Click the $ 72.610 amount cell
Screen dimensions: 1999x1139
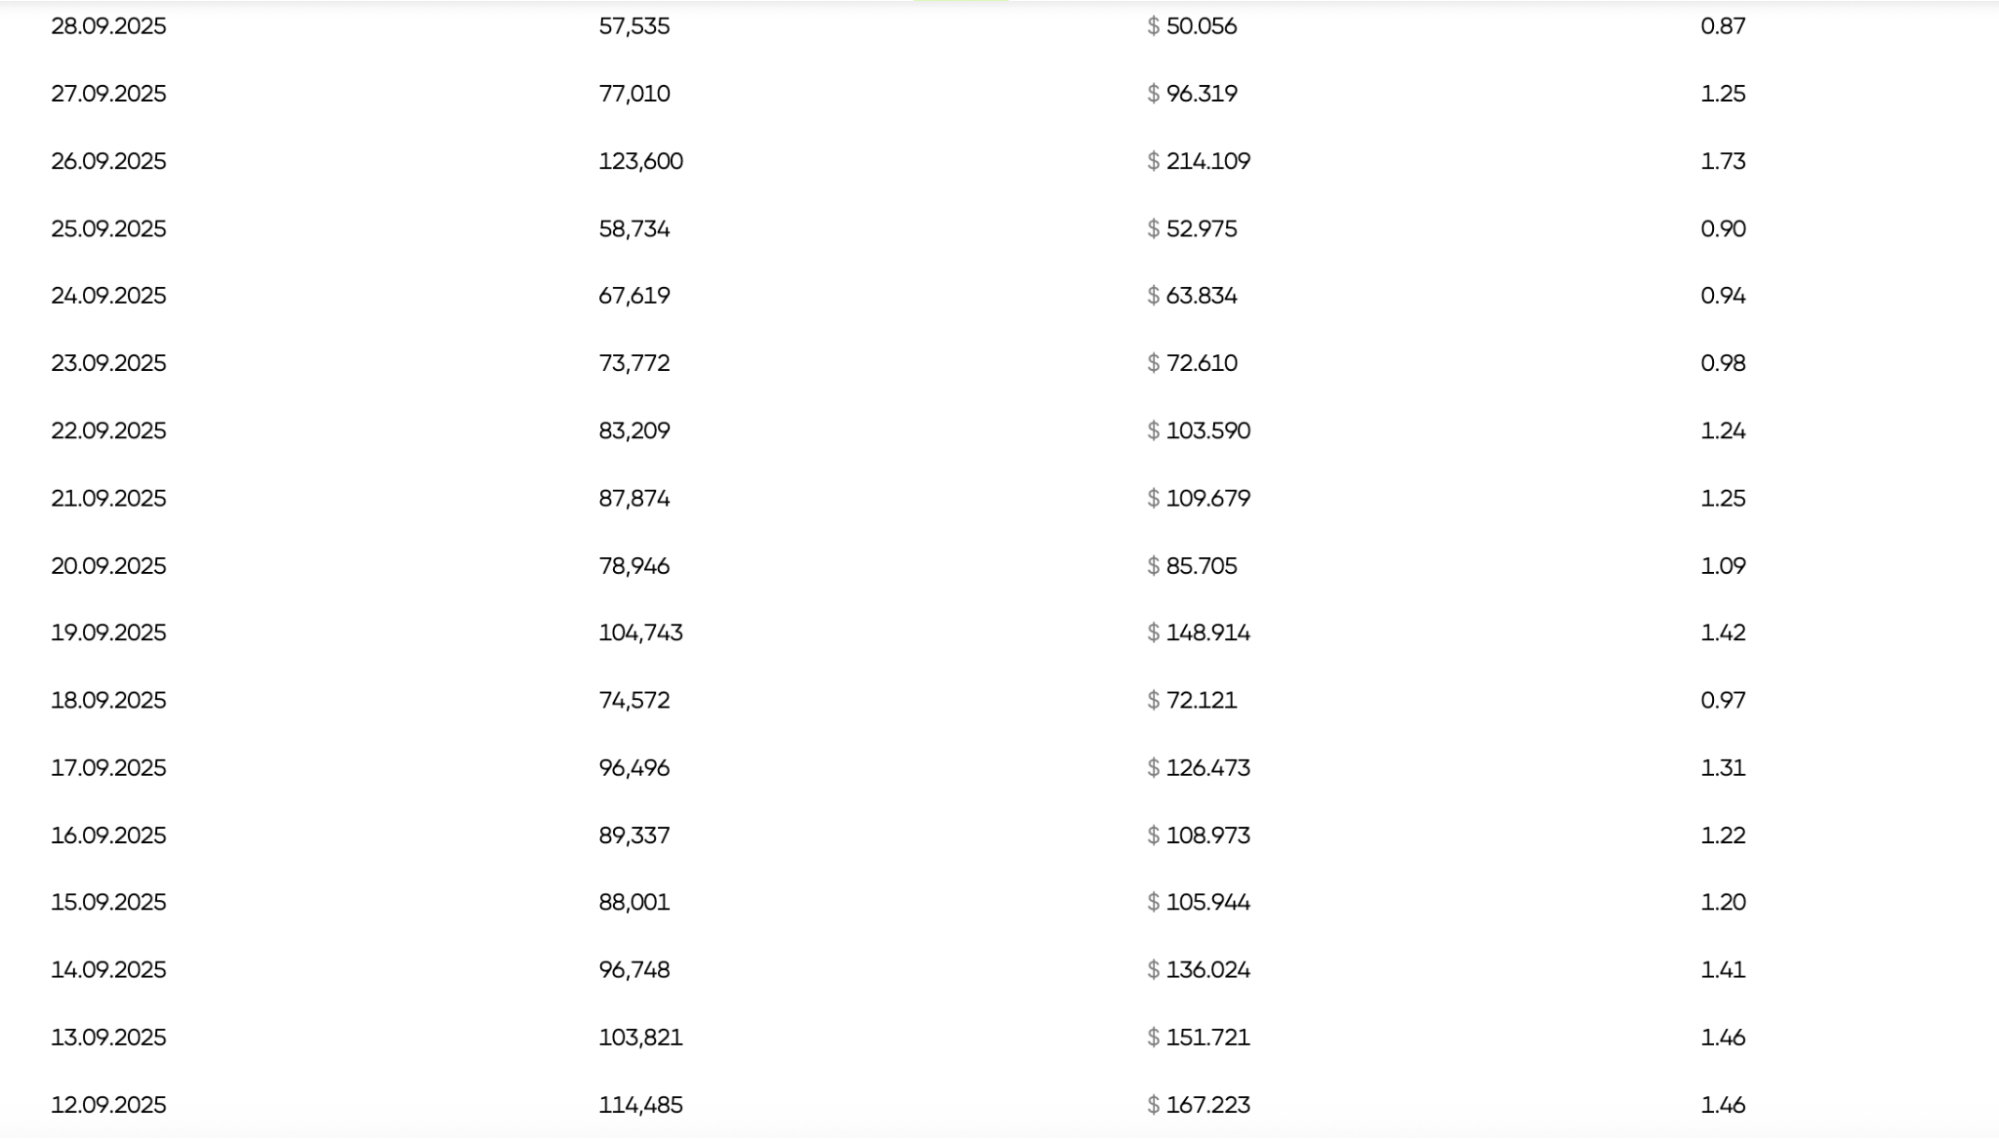1192,363
